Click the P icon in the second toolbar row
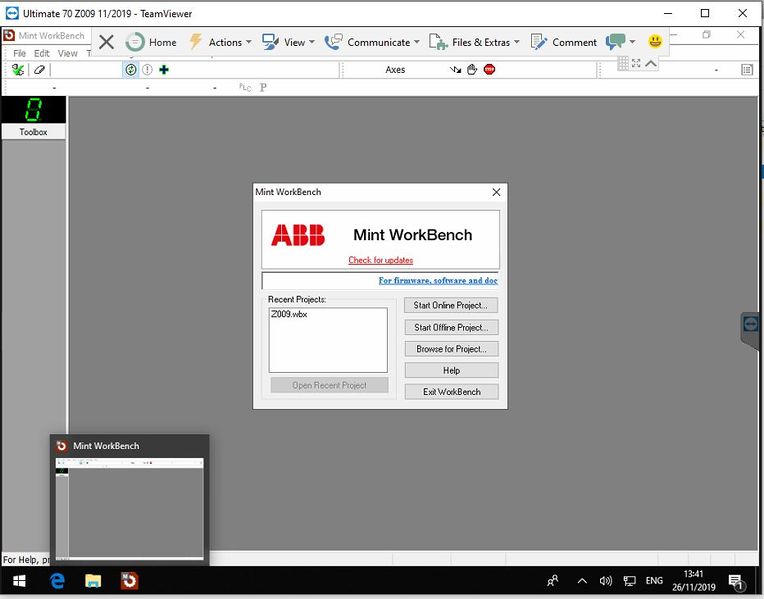The image size is (764, 599). coord(263,87)
